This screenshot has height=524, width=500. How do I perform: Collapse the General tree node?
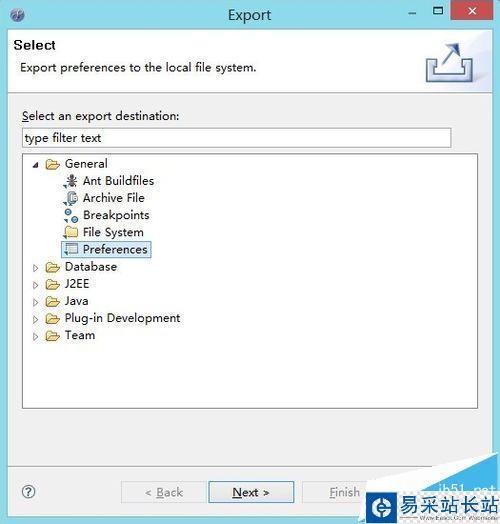pyautogui.click(x=35, y=165)
